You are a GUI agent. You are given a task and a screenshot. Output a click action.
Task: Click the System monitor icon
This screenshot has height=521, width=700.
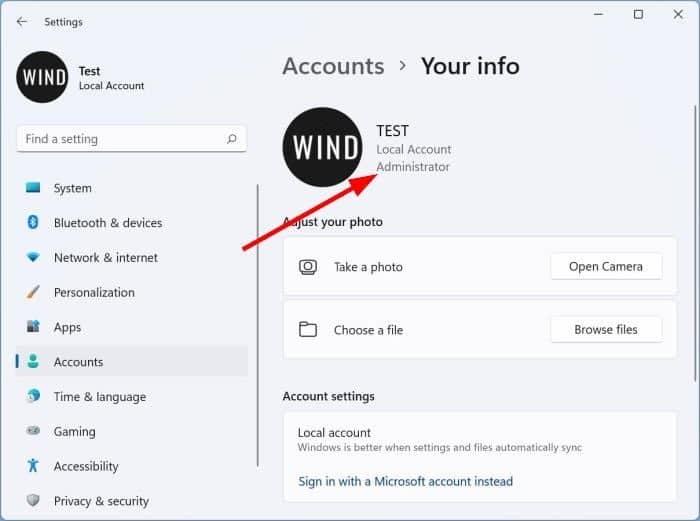pyautogui.click(x=33, y=188)
